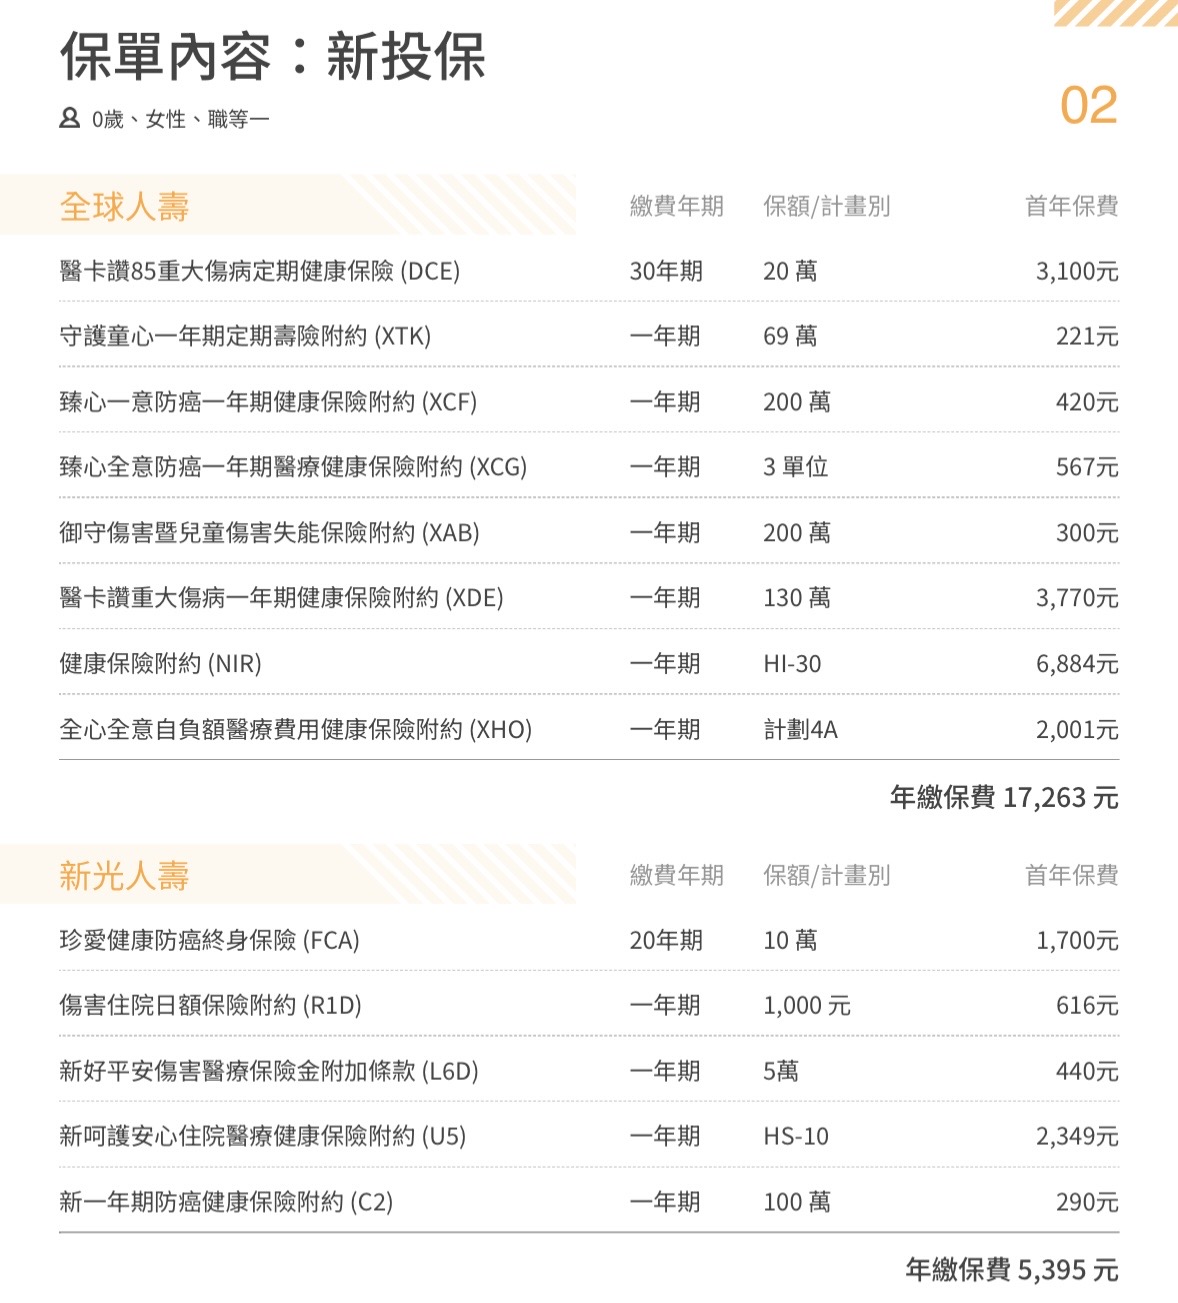The width and height of the screenshot is (1178, 1303).
Task: Open 新好平安傷害醫療保險金附加條款 (L6D) item
Action: tap(269, 1071)
